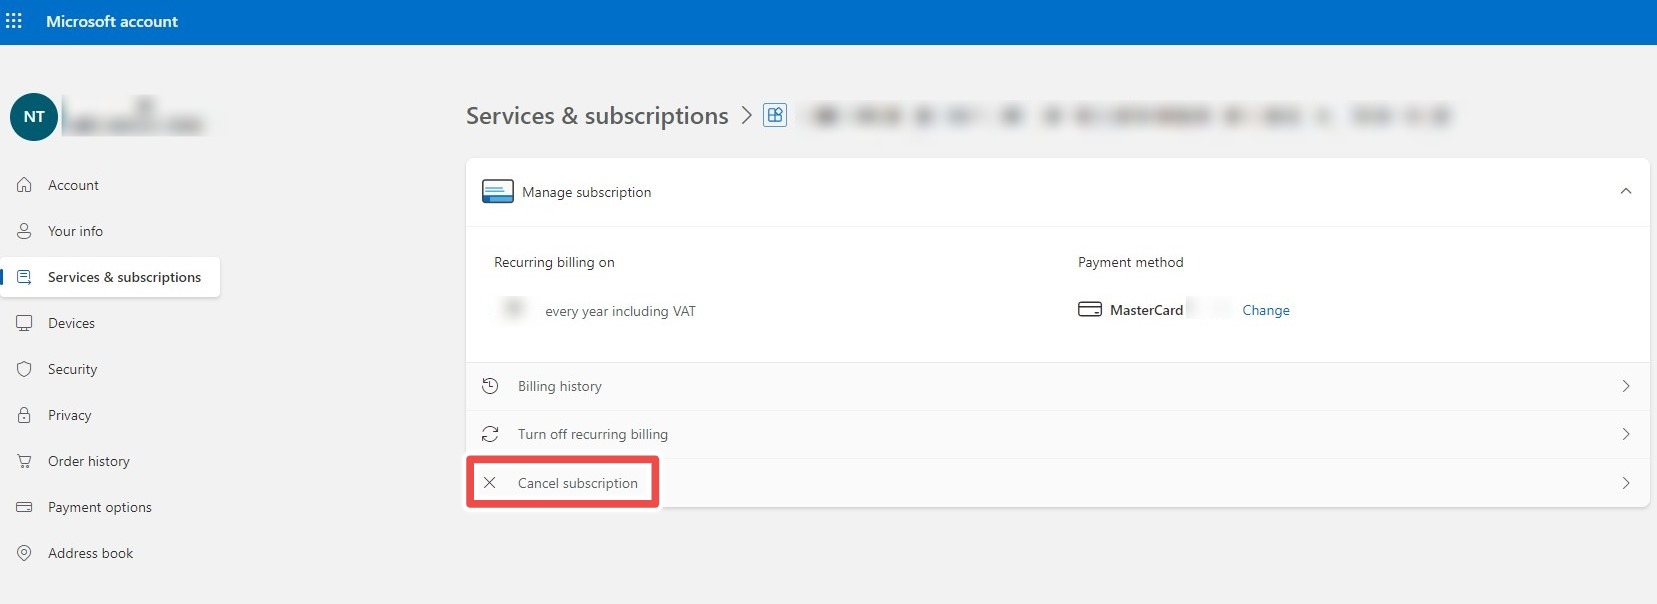Click the Change payment method link
Image resolution: width=1657 pixels, height=604 pixels.
pyautogui.click(x=1265, y=310)
